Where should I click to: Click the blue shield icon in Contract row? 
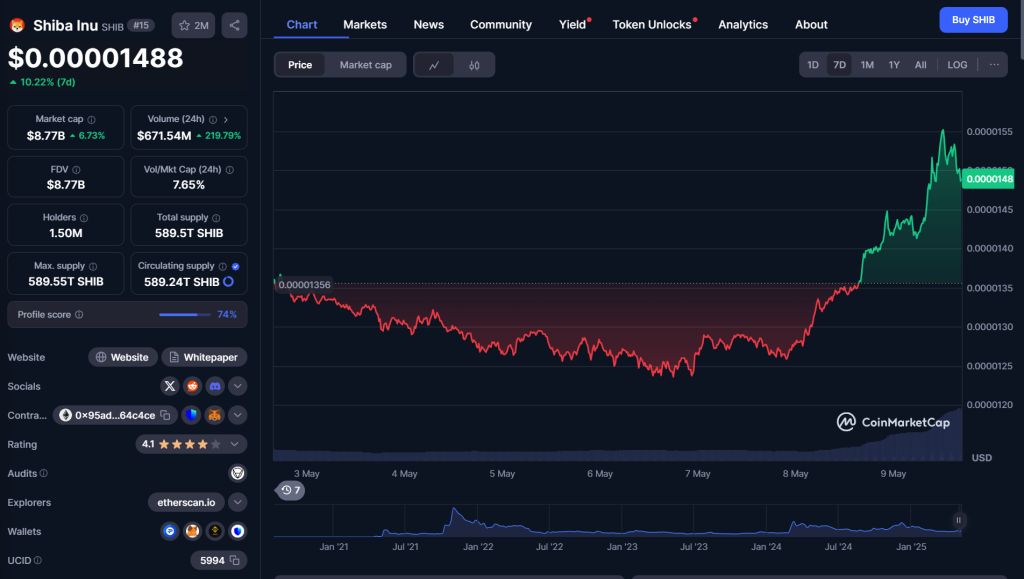(191, 415)
